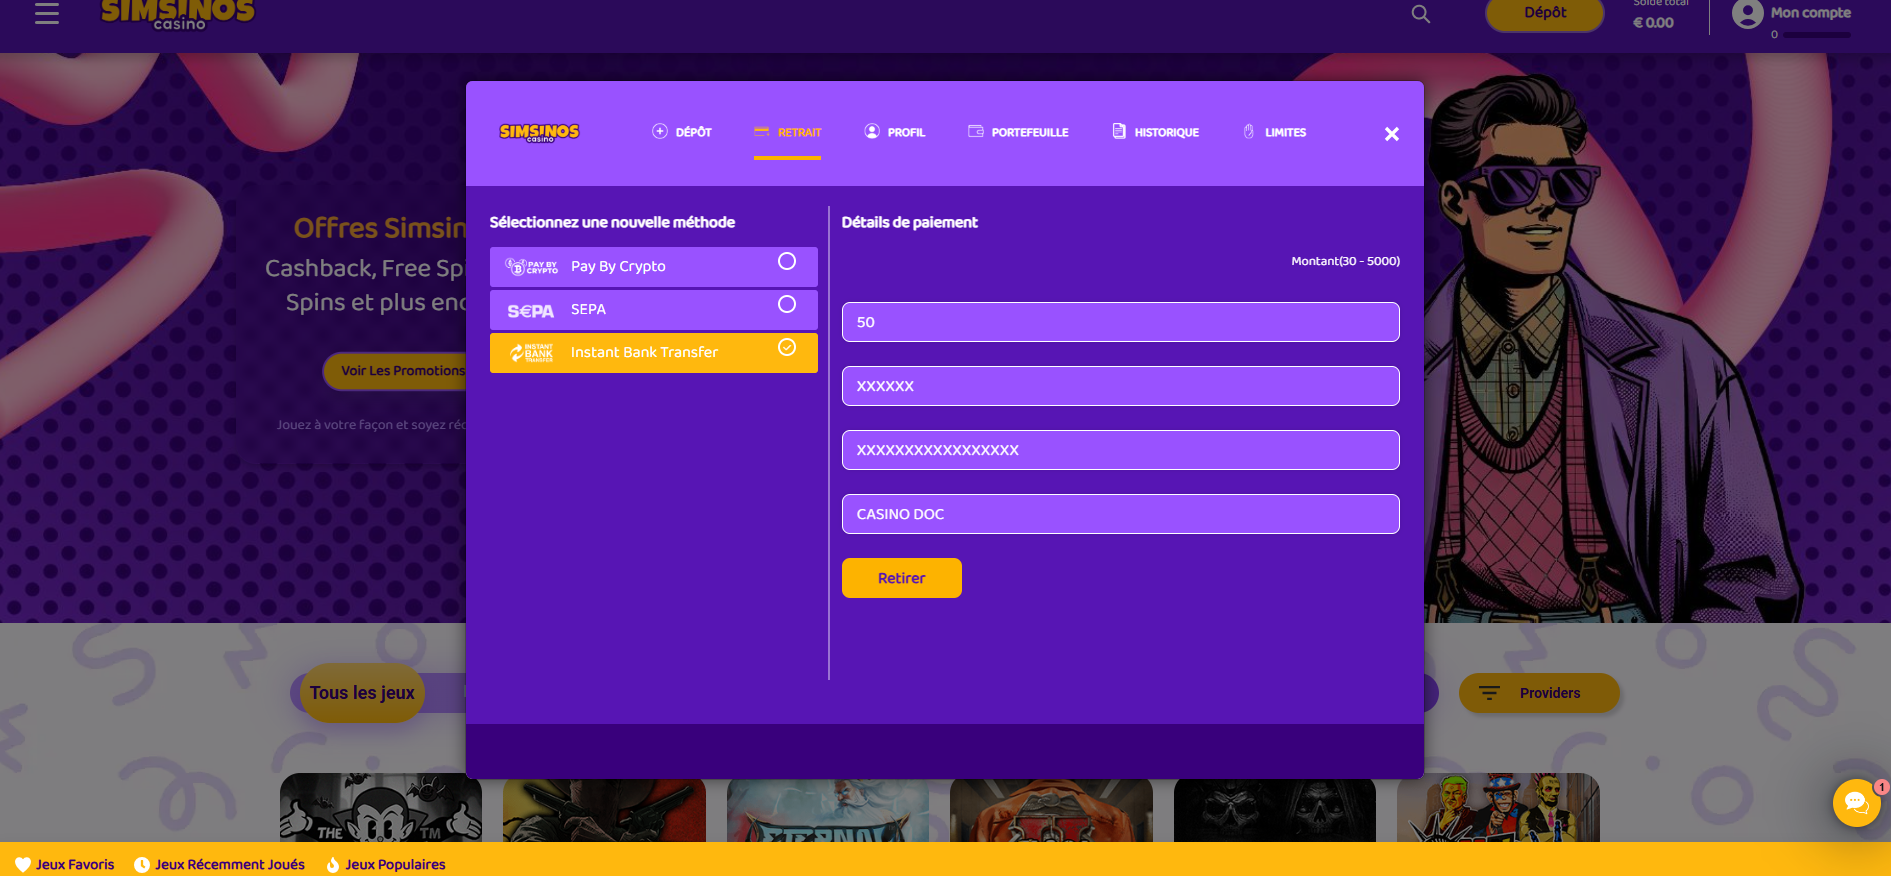1891x876 pixels.
Task: Click the Dépôt button in the header
Action: click(x=1545, y=14)
